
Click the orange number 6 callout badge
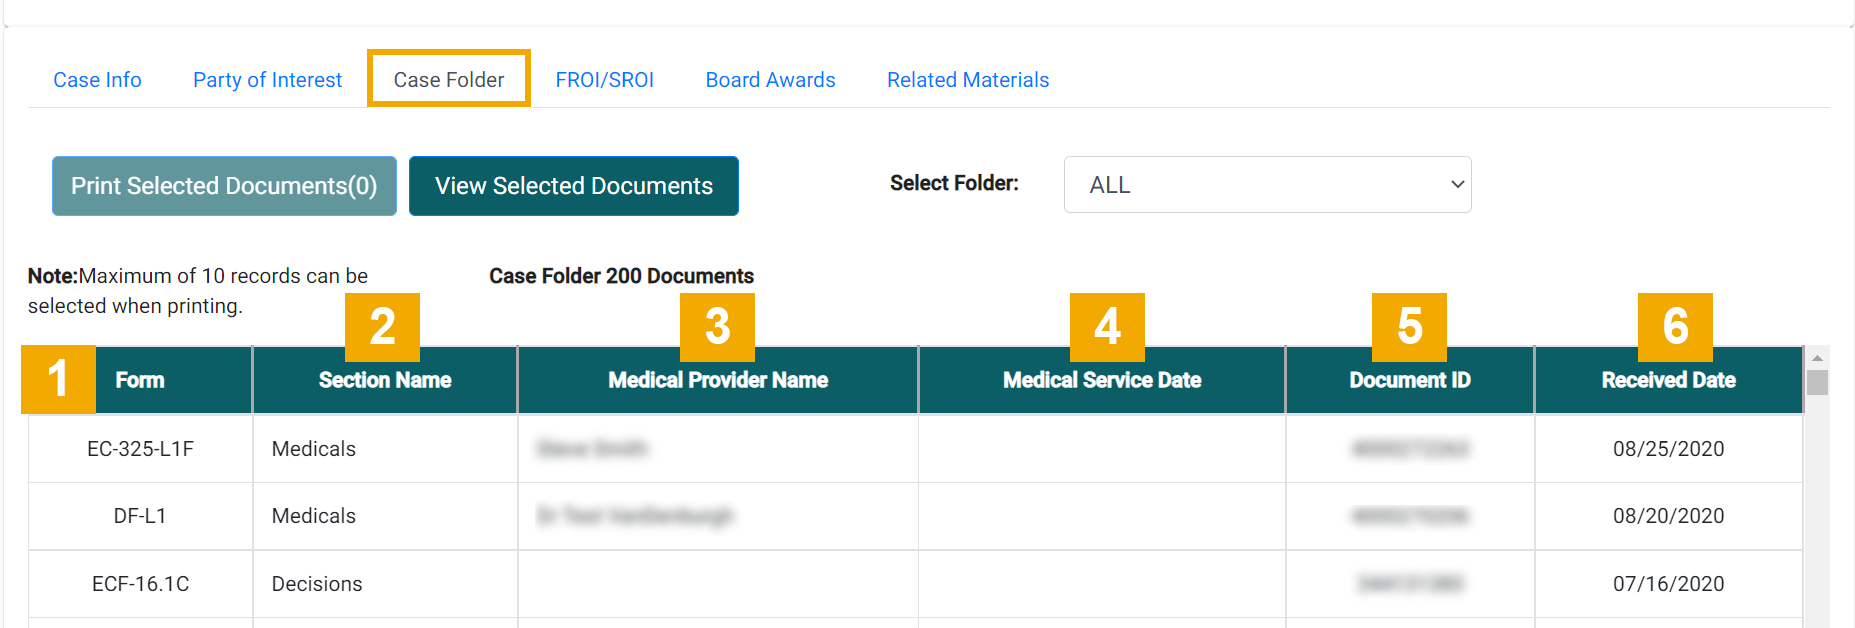(1675, 327)
